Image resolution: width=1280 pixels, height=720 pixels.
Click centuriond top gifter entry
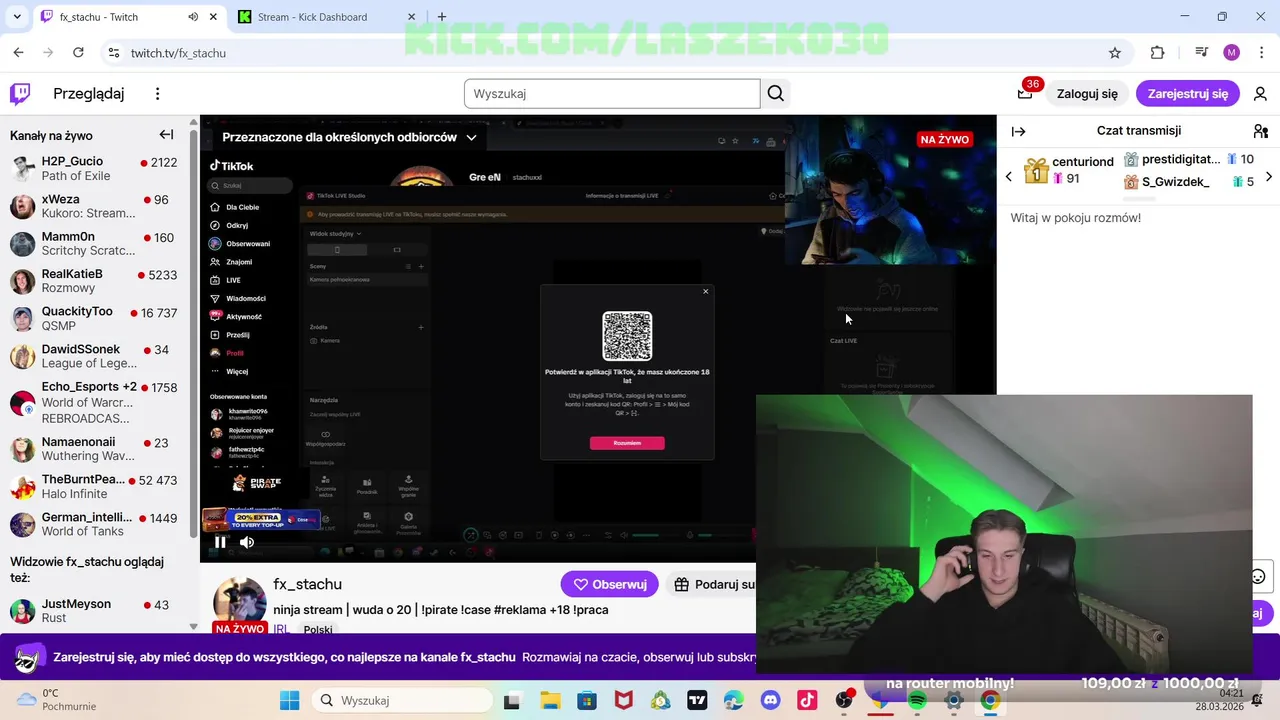click(1068, 170)
